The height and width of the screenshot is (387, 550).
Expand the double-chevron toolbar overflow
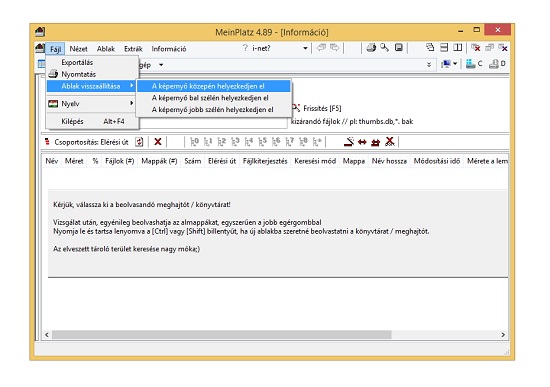pos(429,65)
